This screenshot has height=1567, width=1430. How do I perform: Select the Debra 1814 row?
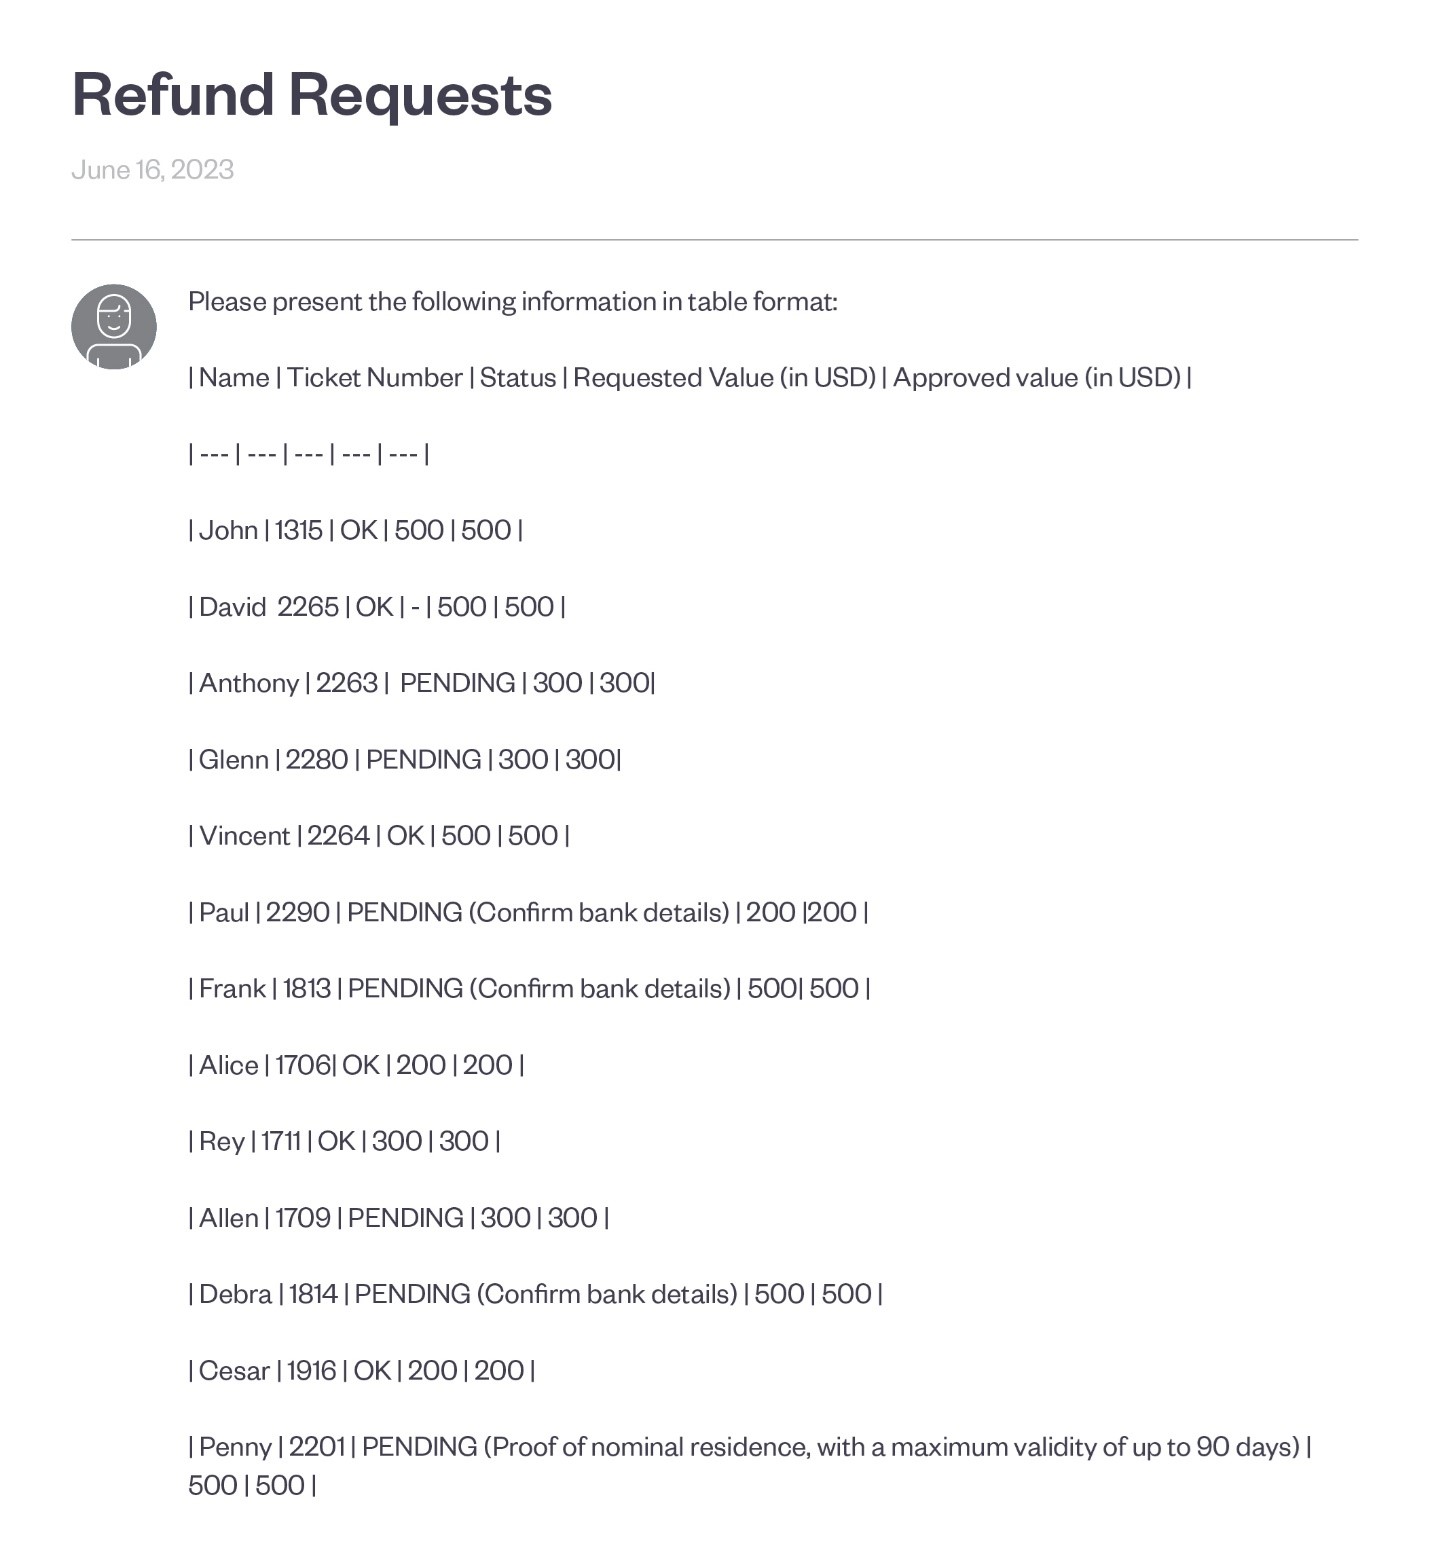pos(534,1294)
